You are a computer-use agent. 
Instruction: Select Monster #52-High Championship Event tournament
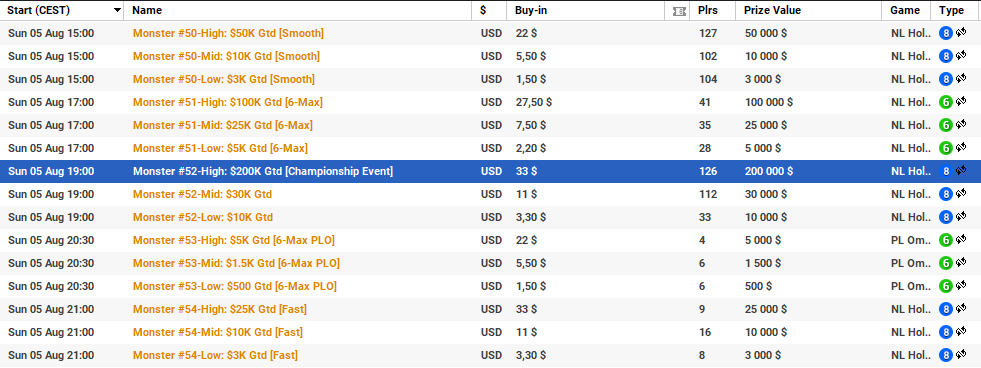point(263,171)
